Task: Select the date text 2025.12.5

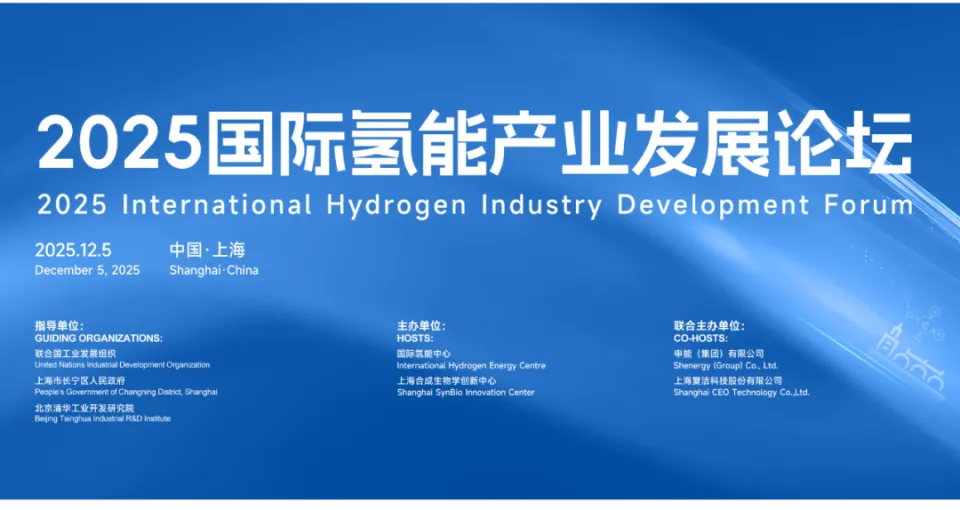Action: coord(73,250)
